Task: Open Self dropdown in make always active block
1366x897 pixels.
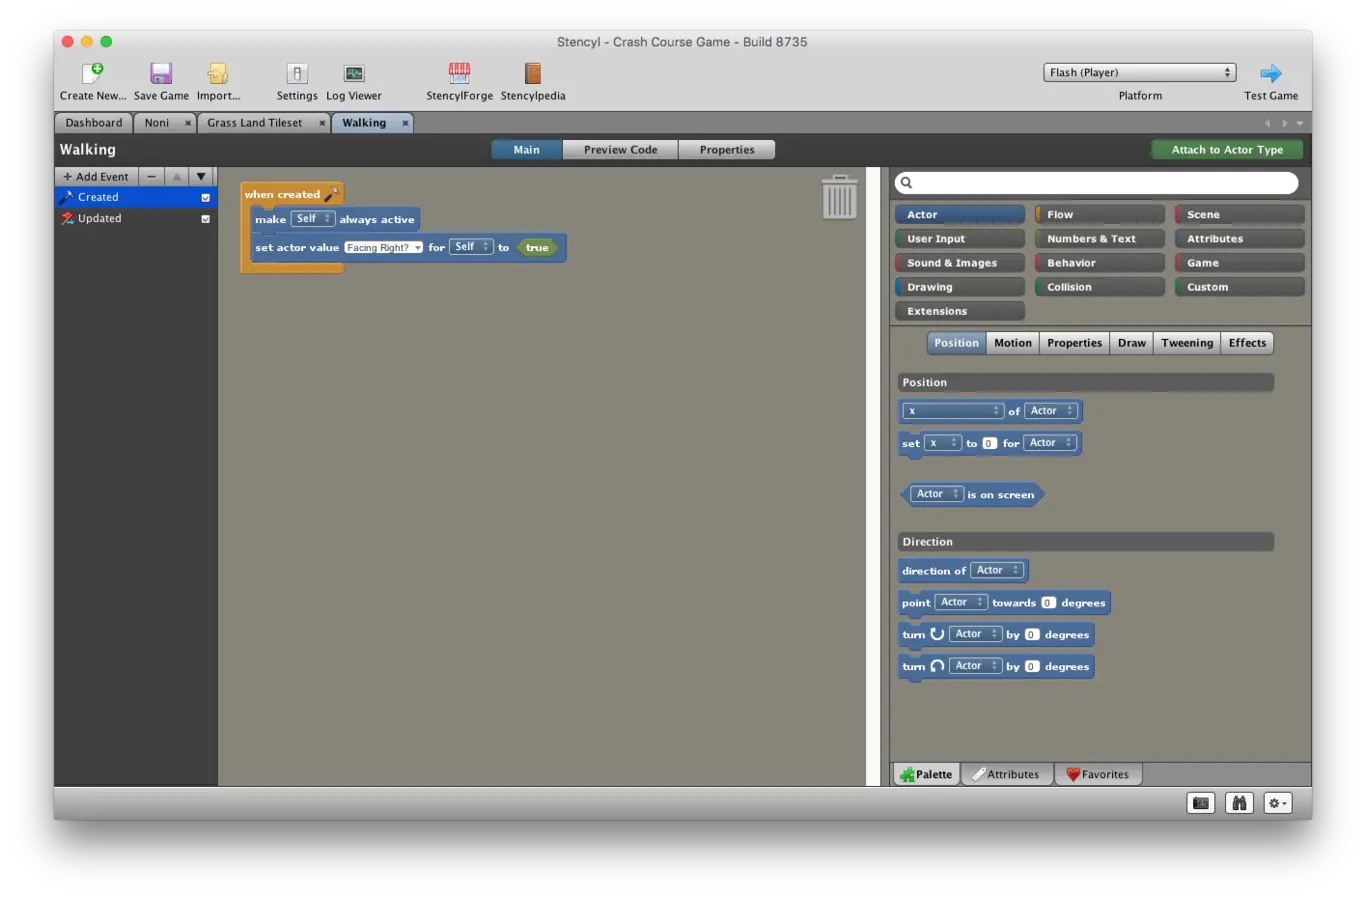Action: [313, 219]
